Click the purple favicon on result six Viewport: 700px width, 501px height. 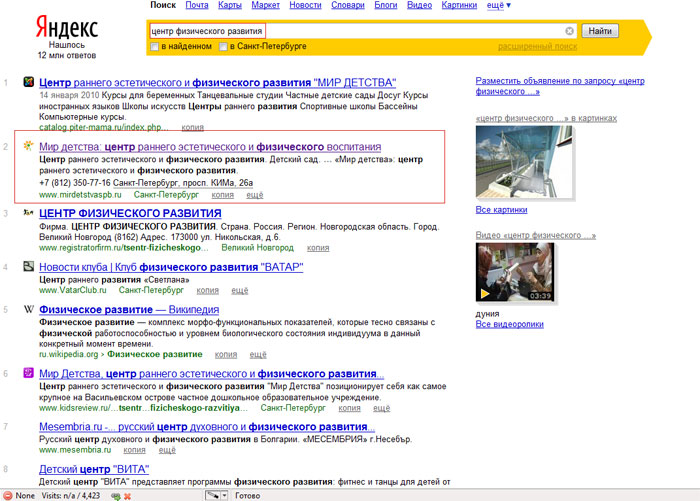click(30, 374)
